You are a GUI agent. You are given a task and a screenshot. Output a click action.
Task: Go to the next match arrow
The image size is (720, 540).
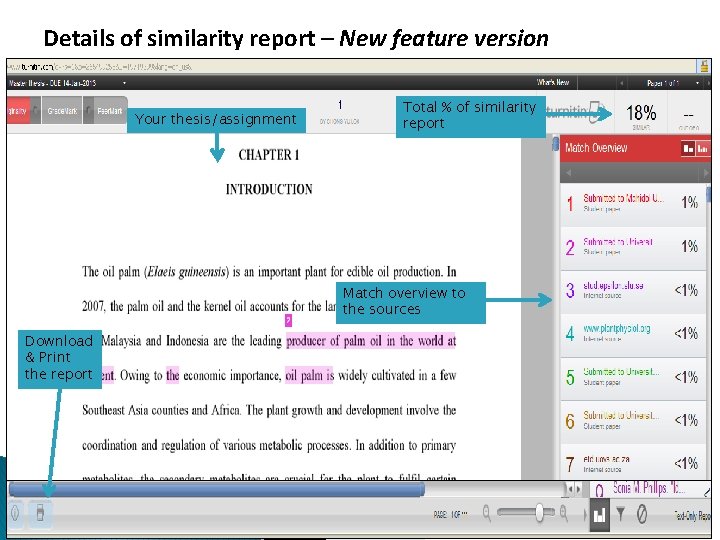coord(706,173)
